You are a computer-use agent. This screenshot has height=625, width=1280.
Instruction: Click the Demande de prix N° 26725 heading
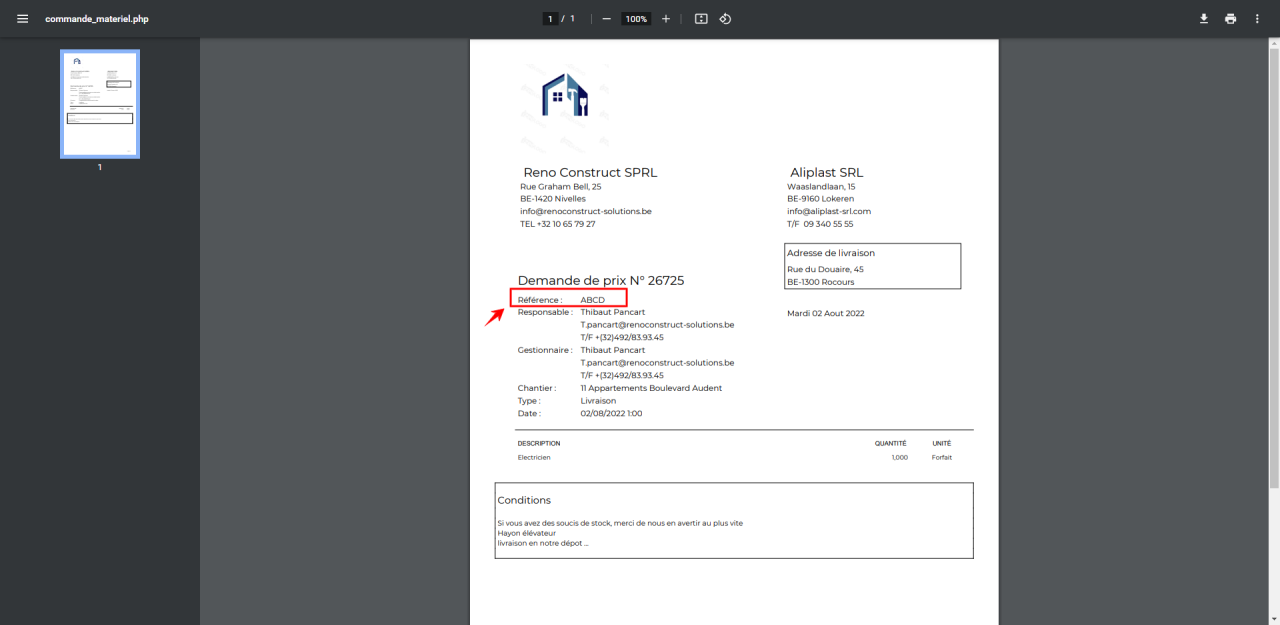click(600, 281)
